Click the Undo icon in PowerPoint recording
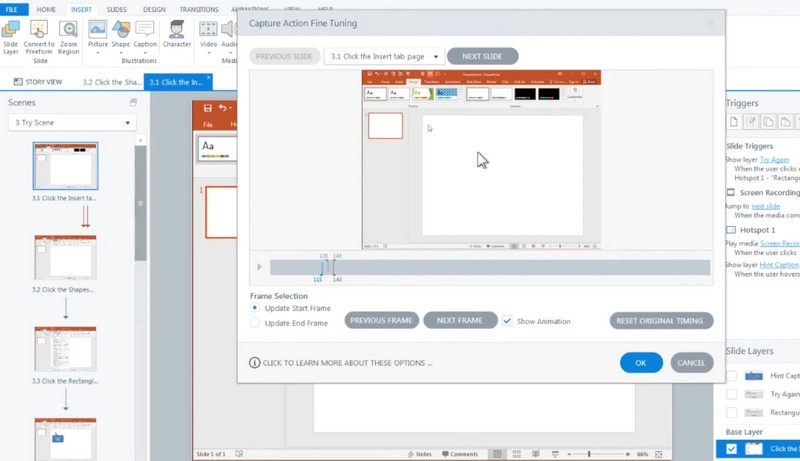This screenshot has height=461, width=800. coord(222,108)
